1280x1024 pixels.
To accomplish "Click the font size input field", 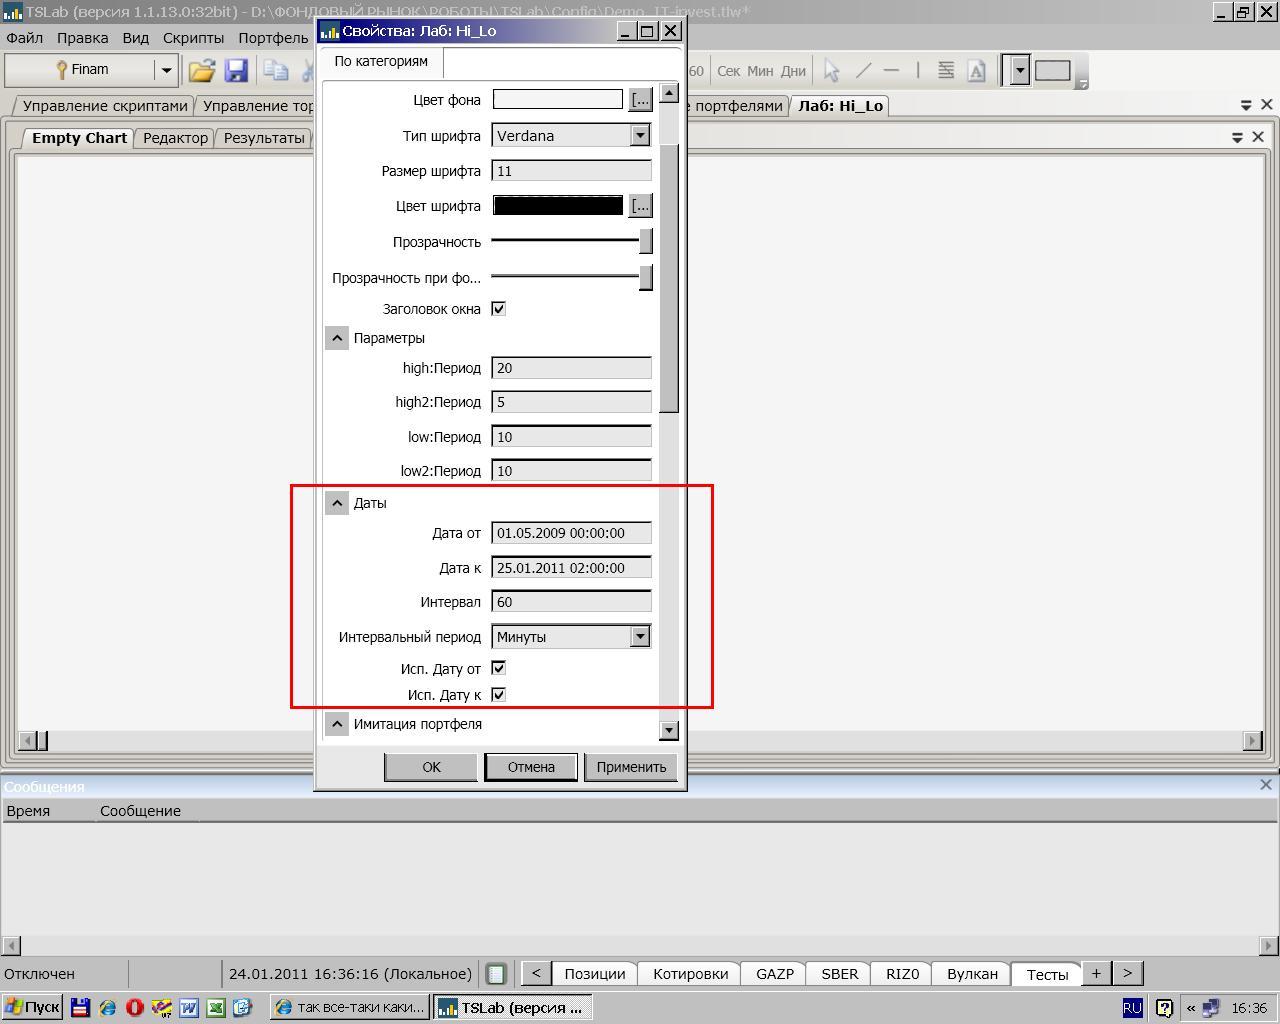I will point(571,171).
